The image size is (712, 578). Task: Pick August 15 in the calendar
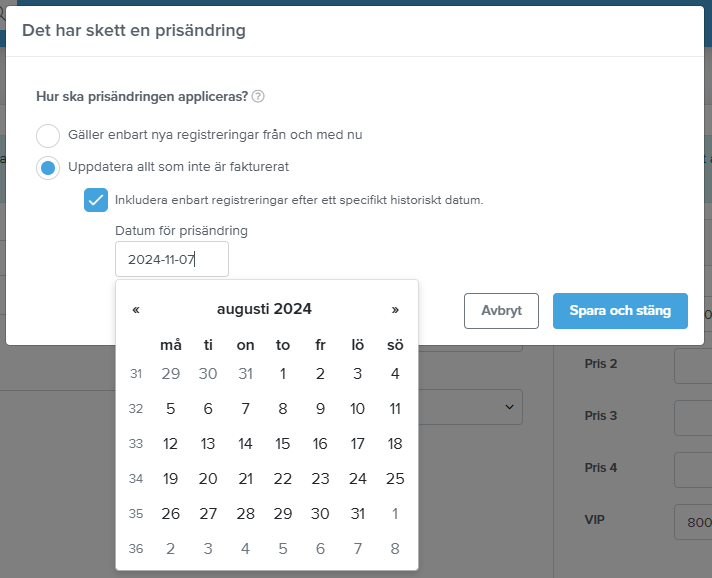click(x=282, y=444)
